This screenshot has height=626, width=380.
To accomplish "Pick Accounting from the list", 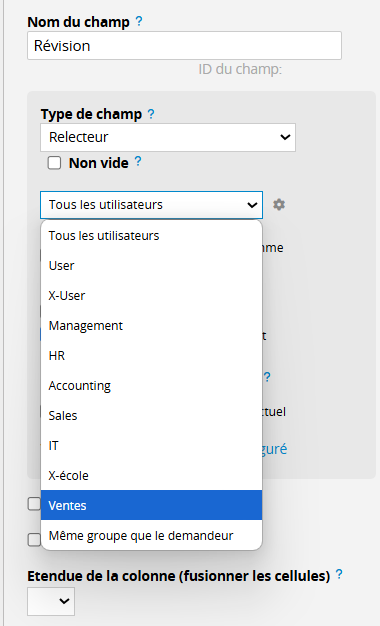I will (x=151, y=386).
